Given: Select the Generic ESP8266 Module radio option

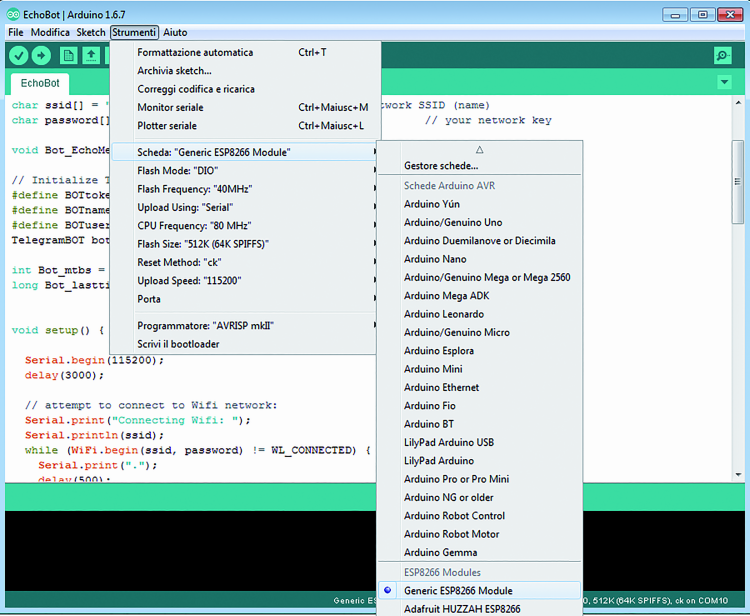Looking at the screenshot, I should click(457, 591).
